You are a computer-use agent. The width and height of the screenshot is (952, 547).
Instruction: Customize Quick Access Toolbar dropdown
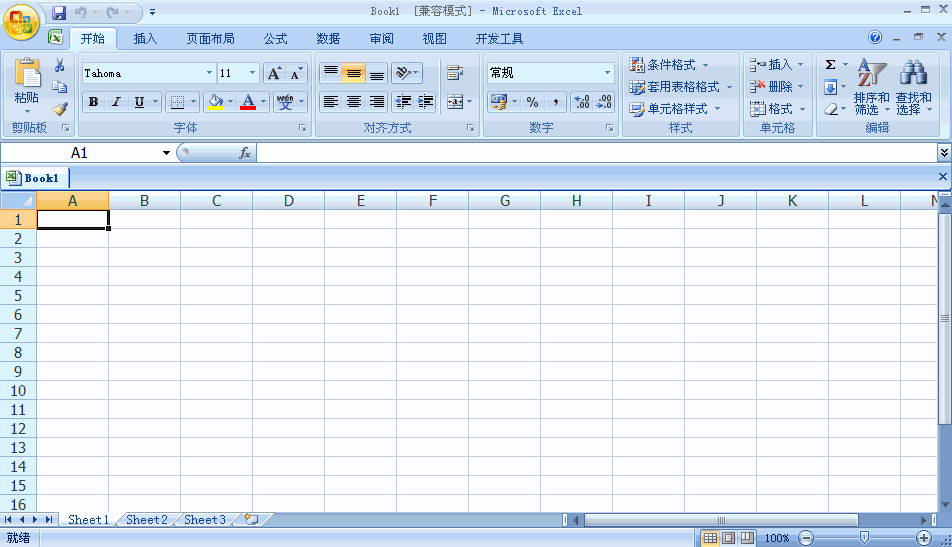(x=152, y=12)
